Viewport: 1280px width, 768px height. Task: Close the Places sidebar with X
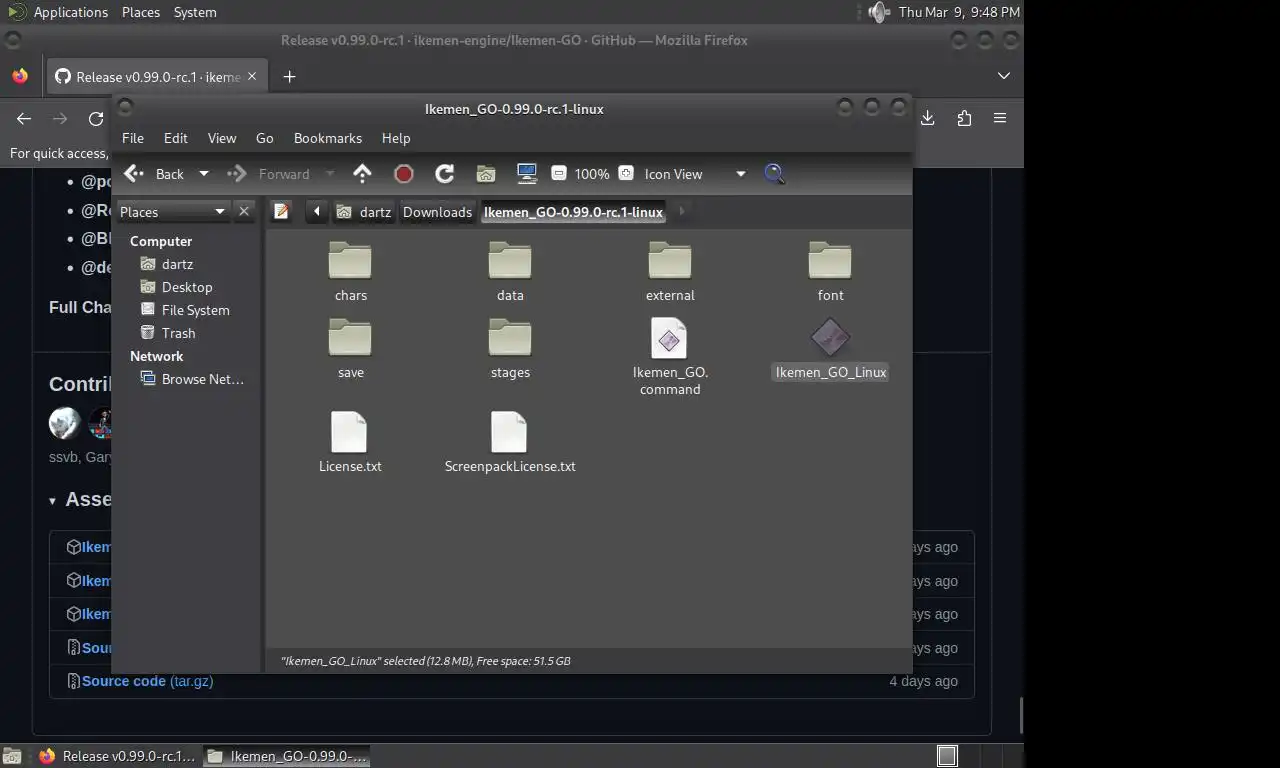[244, 211]
